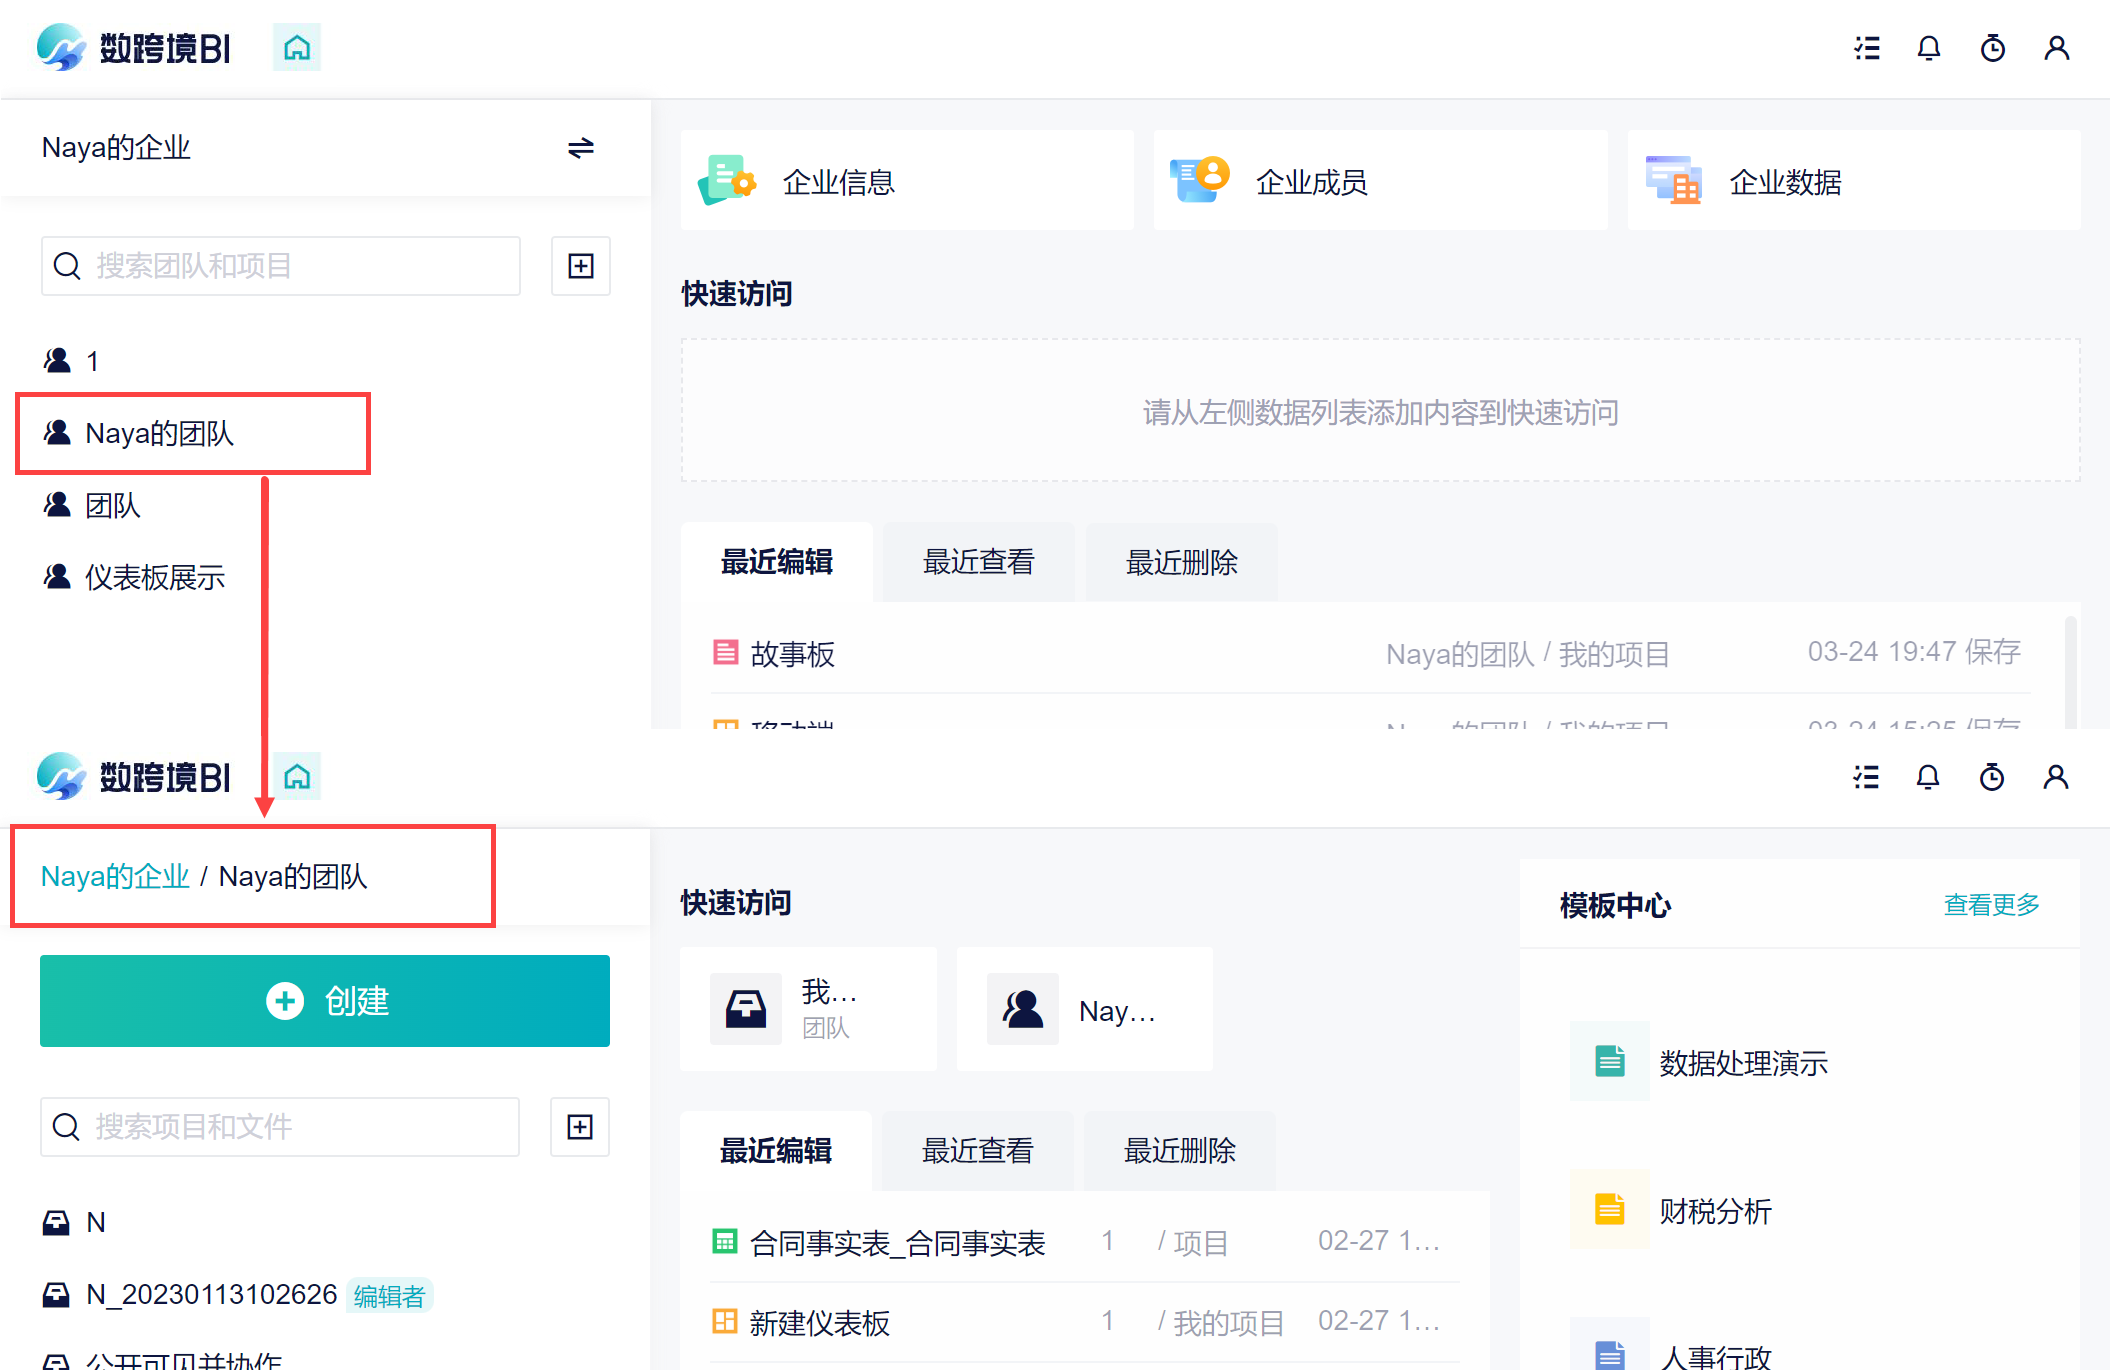2110x1370 pixels.
Task: Open 合同事实表_合同事实表 recent item
Action: pos(1085,1243)
